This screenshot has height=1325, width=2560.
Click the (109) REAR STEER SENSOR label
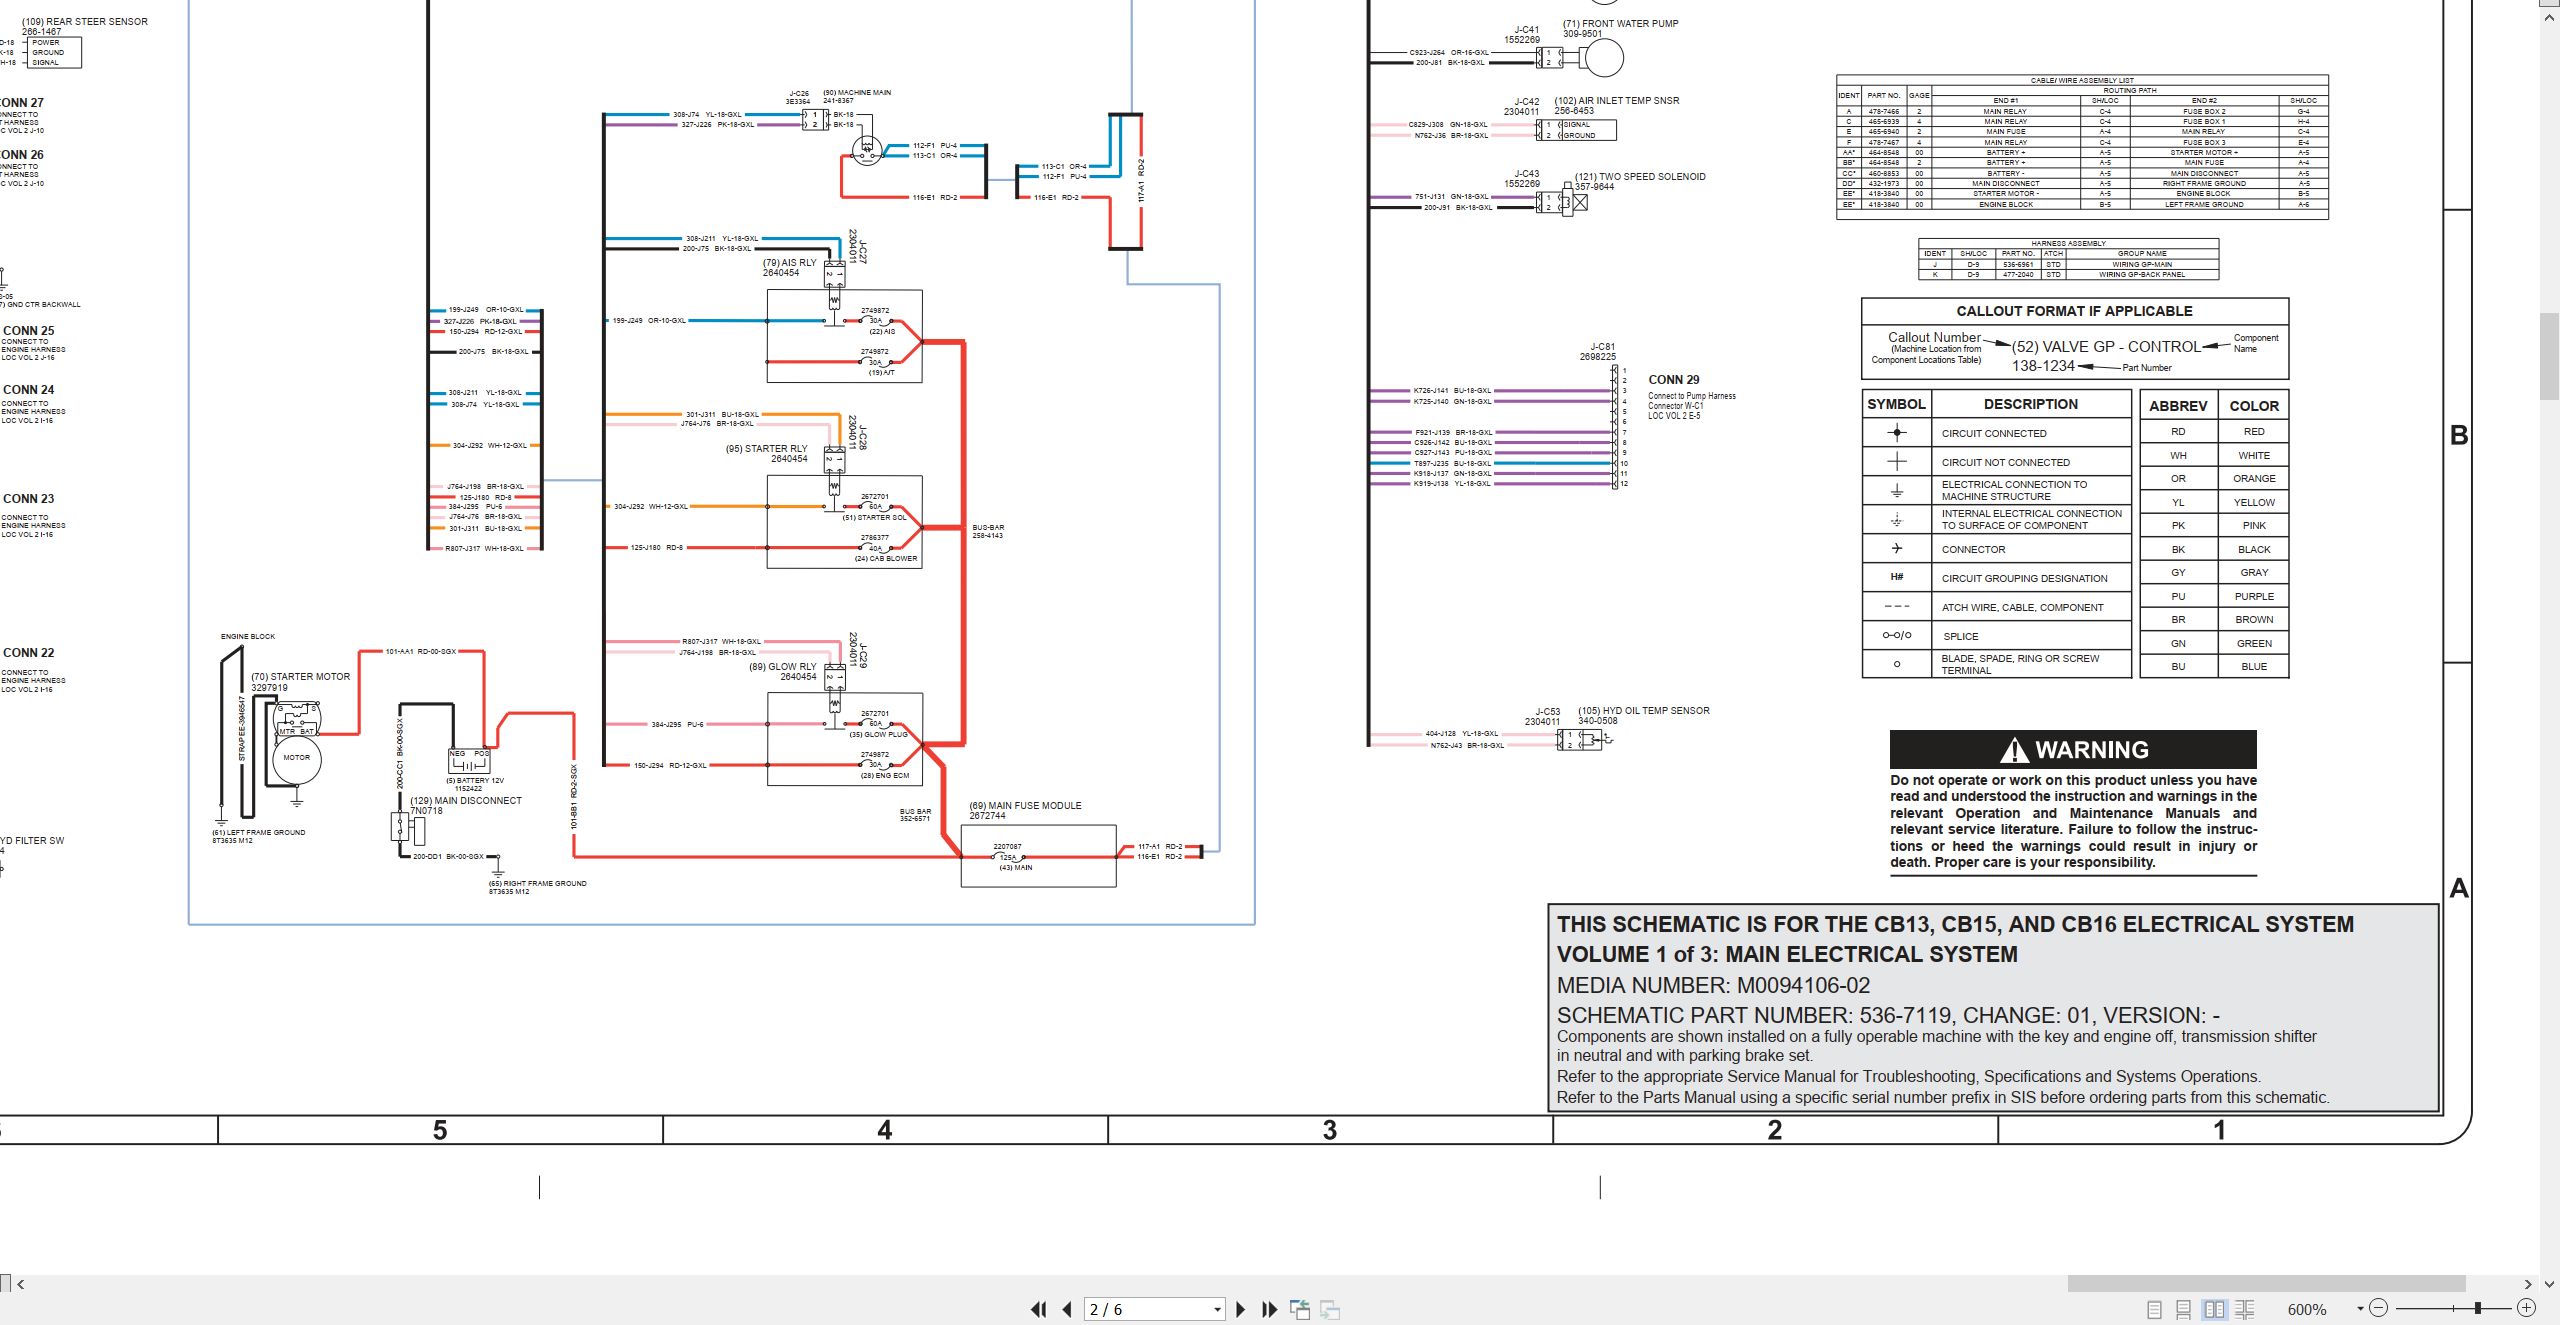coord(84,22)
